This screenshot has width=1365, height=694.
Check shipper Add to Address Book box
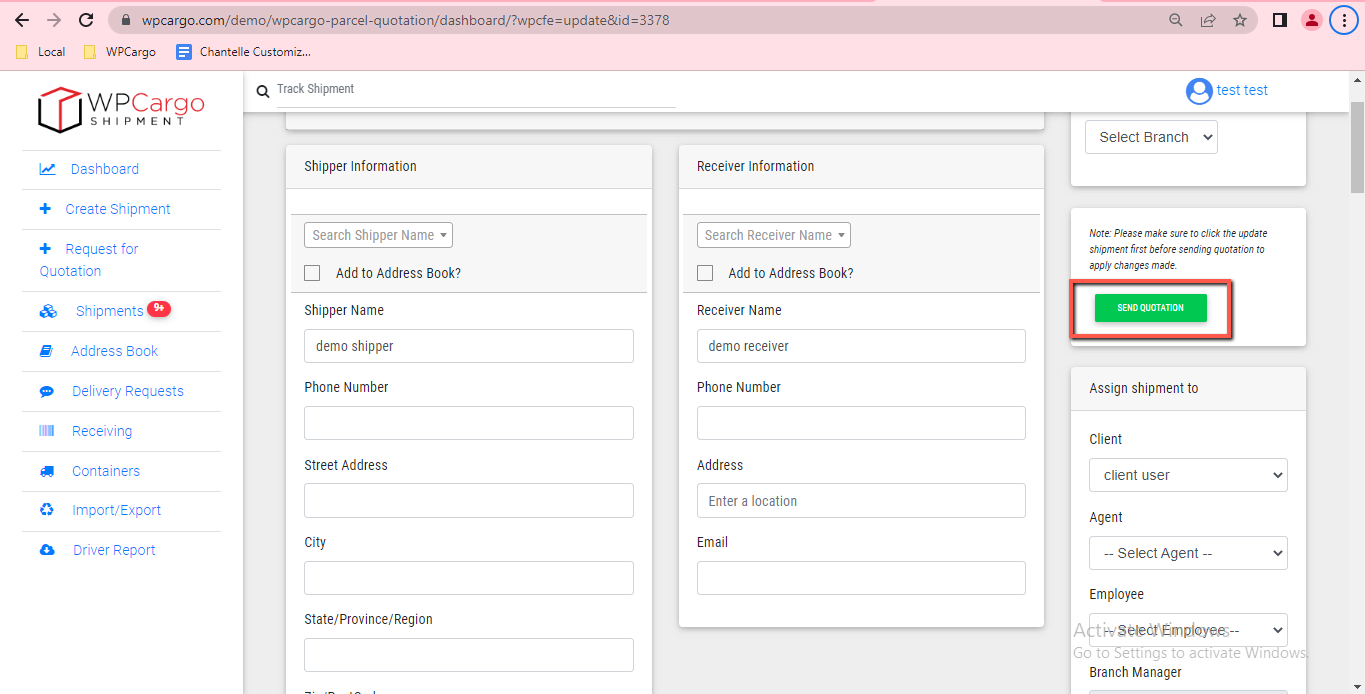tap(312, 273)
